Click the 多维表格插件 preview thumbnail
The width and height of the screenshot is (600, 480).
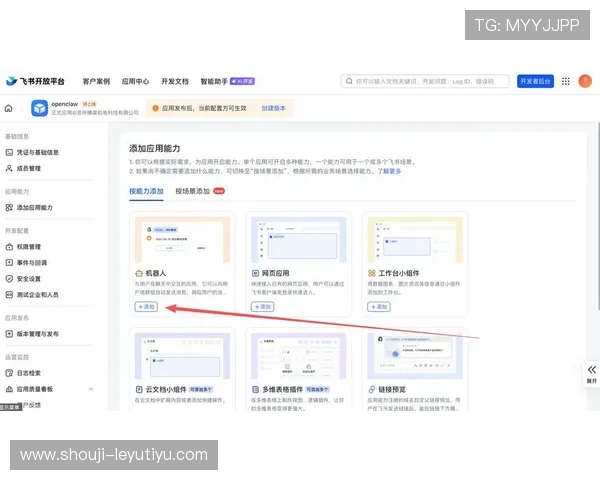(299, 356)
